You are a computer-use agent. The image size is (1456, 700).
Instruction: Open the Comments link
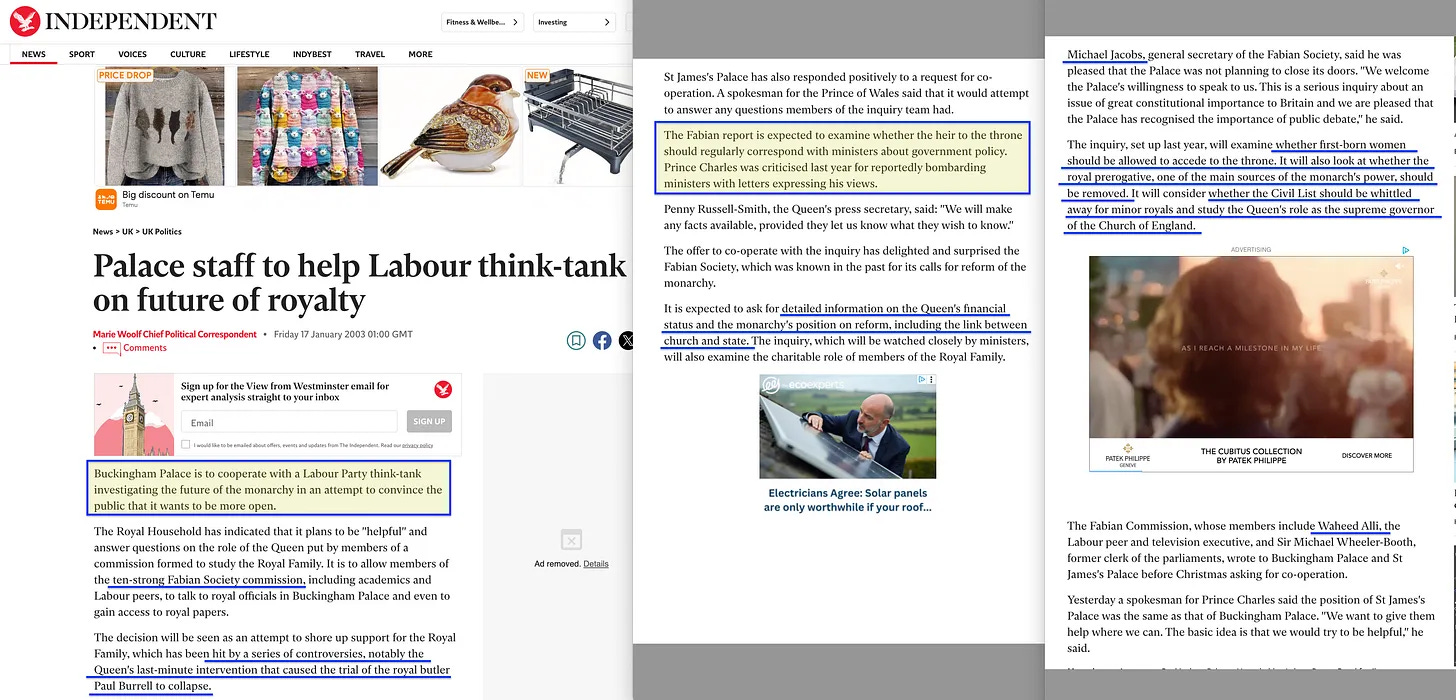pyautogui.click(x=145, y=348)
